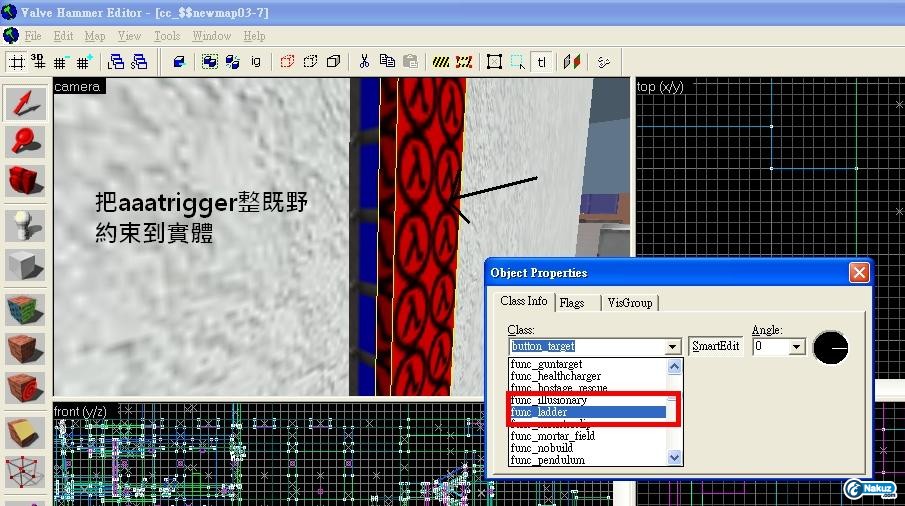Image resolution: width=905 pixels, height=506 pixels.
Task: Click the SmartEdit button
Action: pos(716,346)
